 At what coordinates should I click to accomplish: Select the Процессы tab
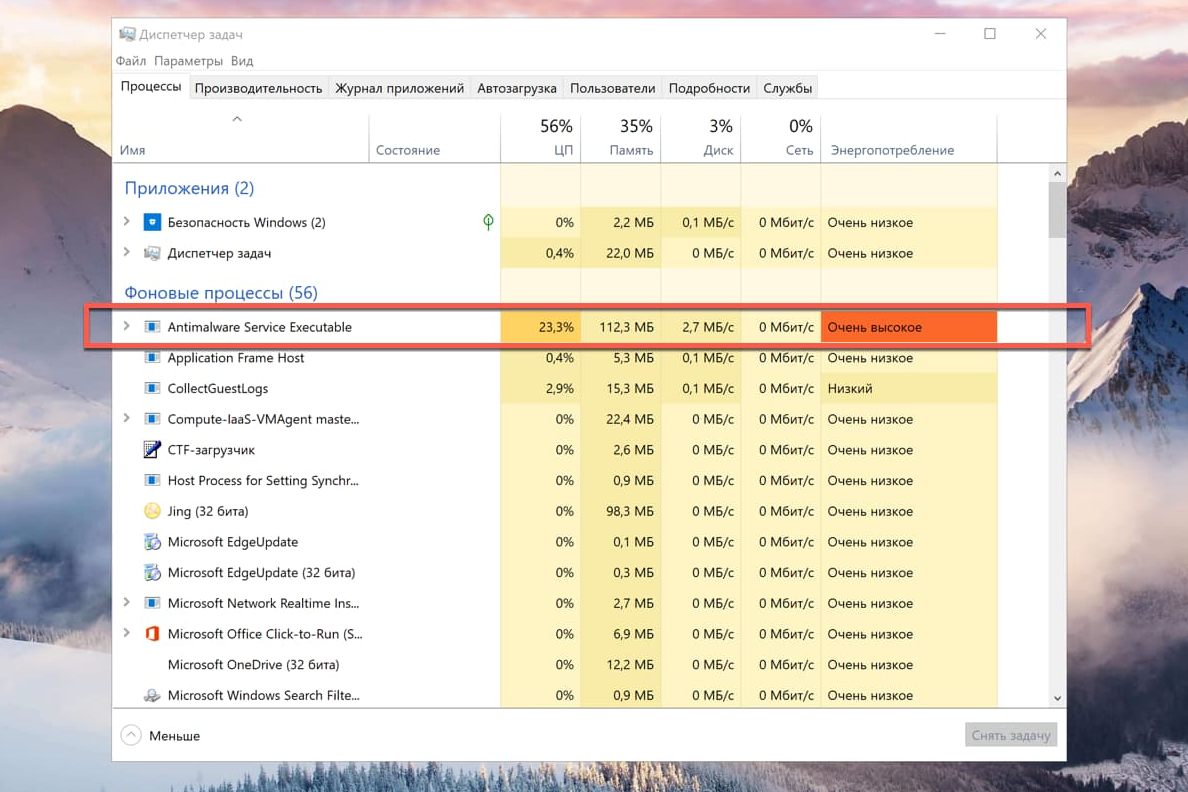(x=151, y=86)
